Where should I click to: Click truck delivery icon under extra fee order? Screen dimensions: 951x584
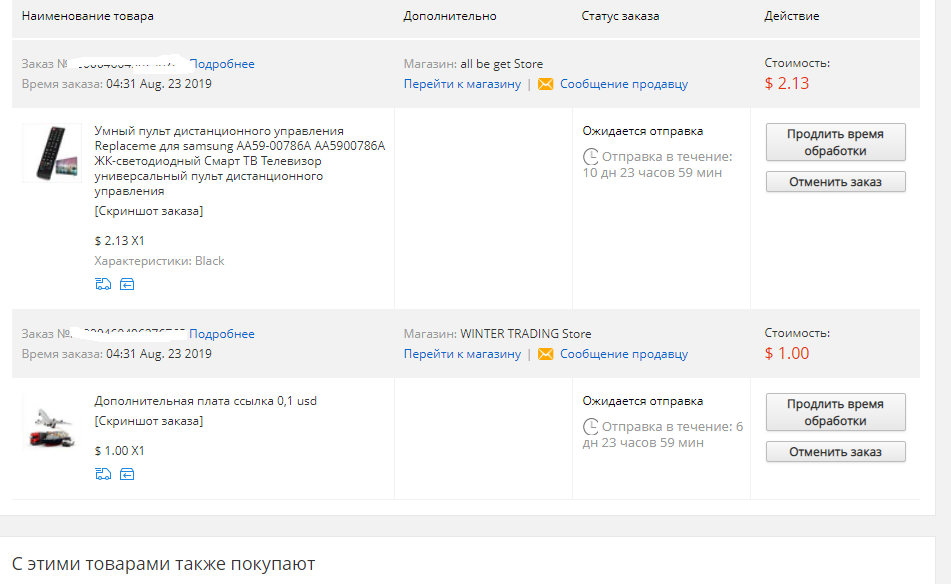[x=103, y=474]
